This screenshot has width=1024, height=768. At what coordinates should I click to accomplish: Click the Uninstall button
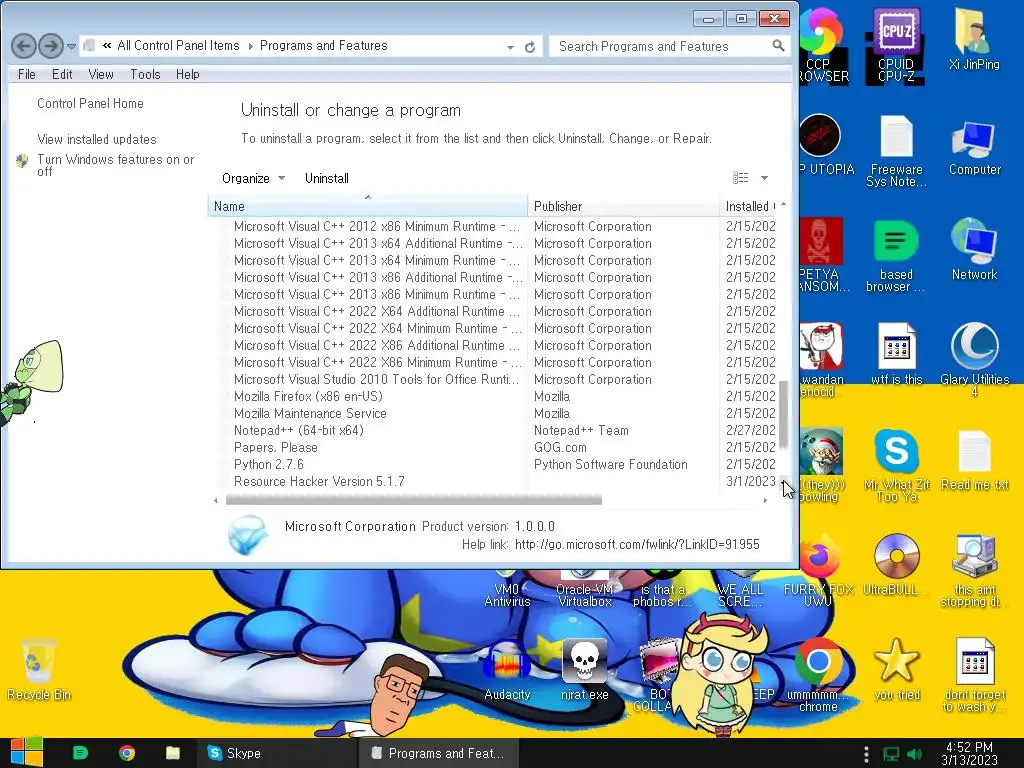[327, 178]
